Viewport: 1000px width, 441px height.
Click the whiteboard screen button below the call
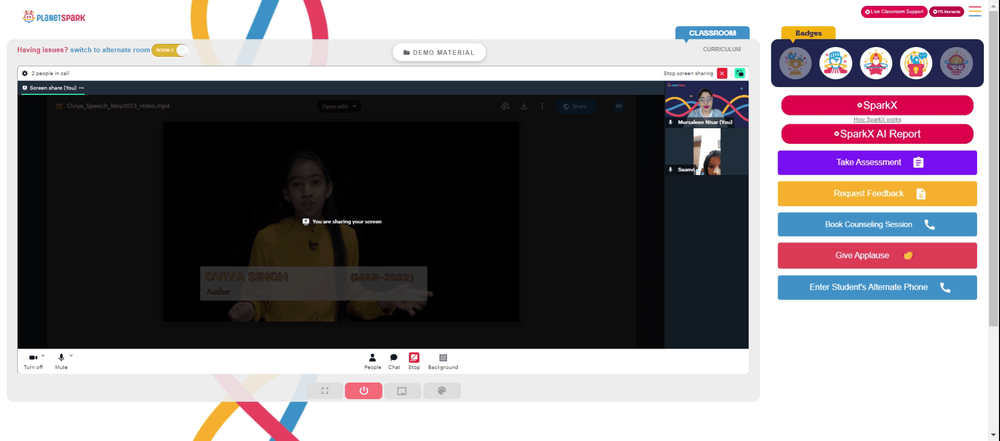pos(402,391)
